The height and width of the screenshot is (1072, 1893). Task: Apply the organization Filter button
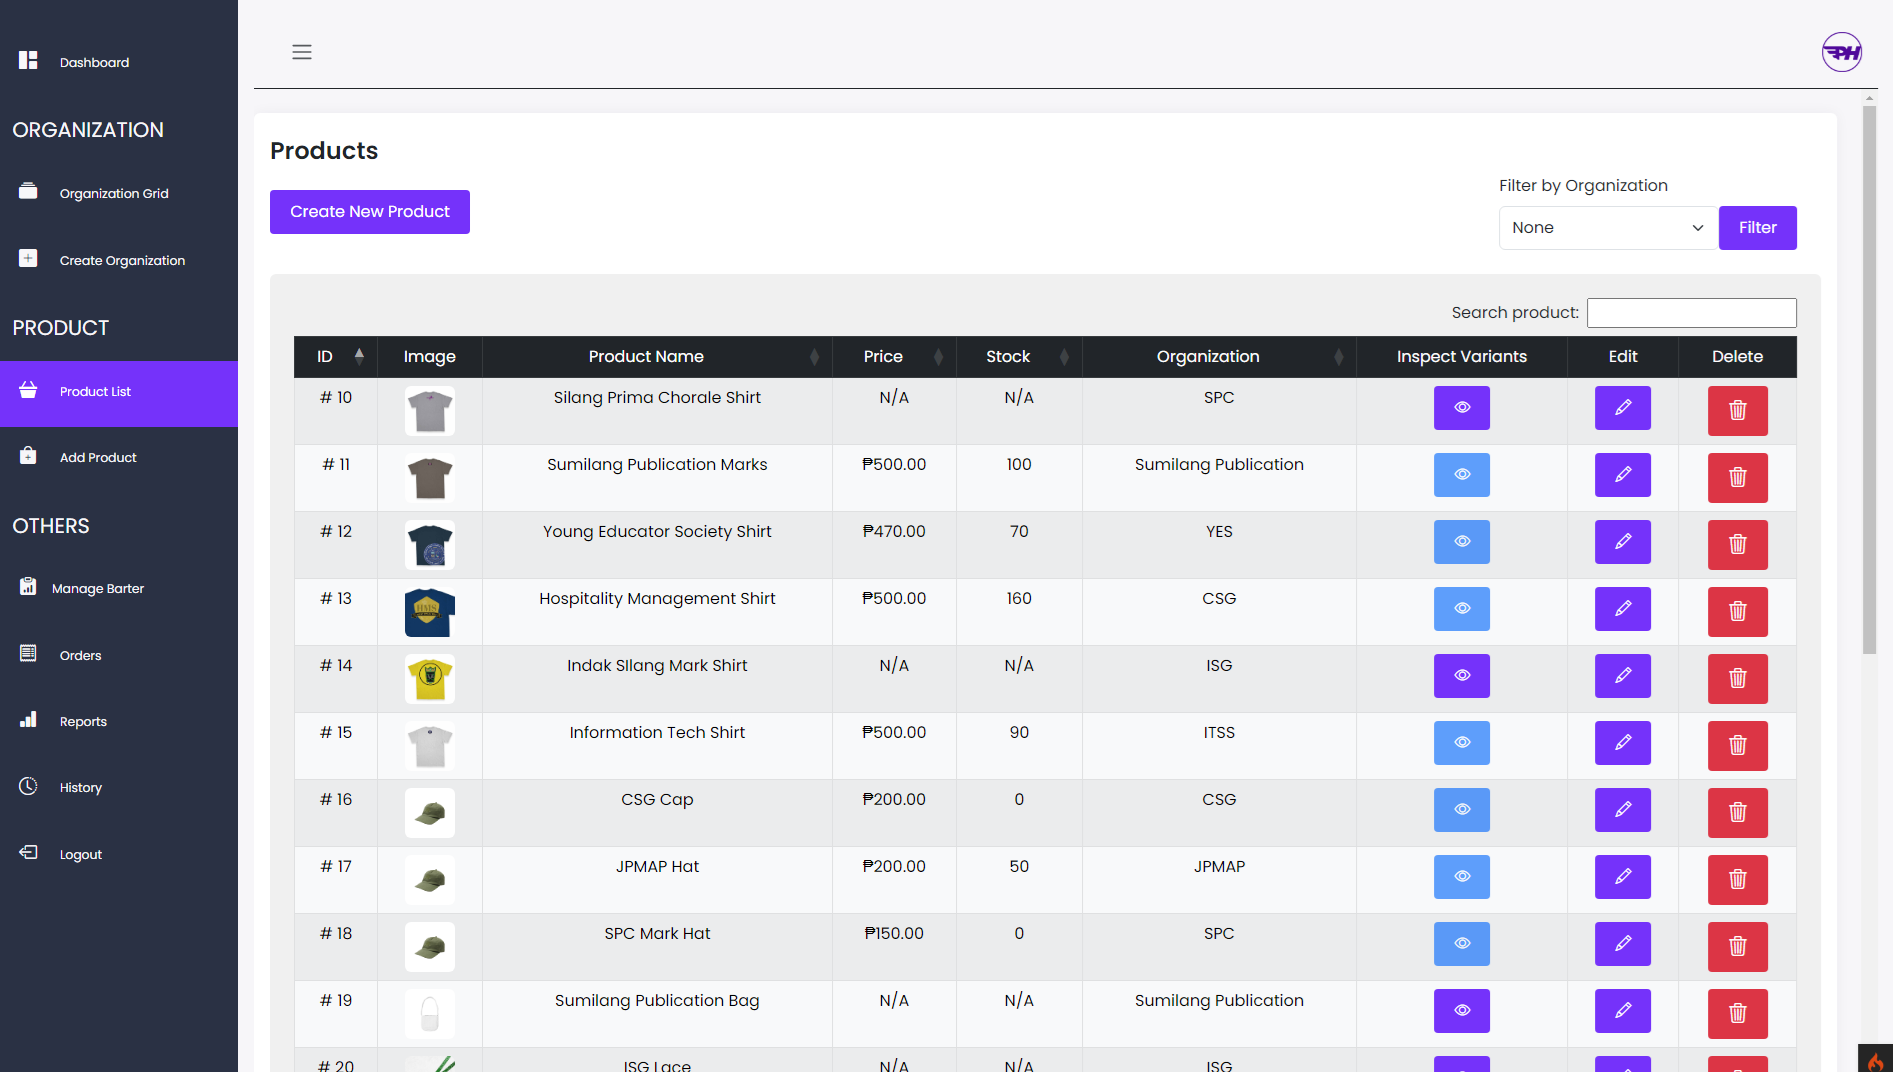click(x=1757, y=228)
